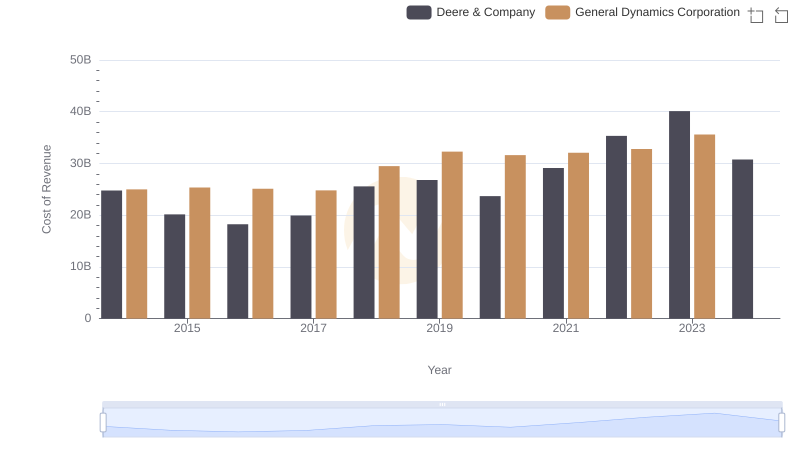Click the 30B y-axis label
The width and height of the screenshot is (800, 461).
tap(81, 163)
